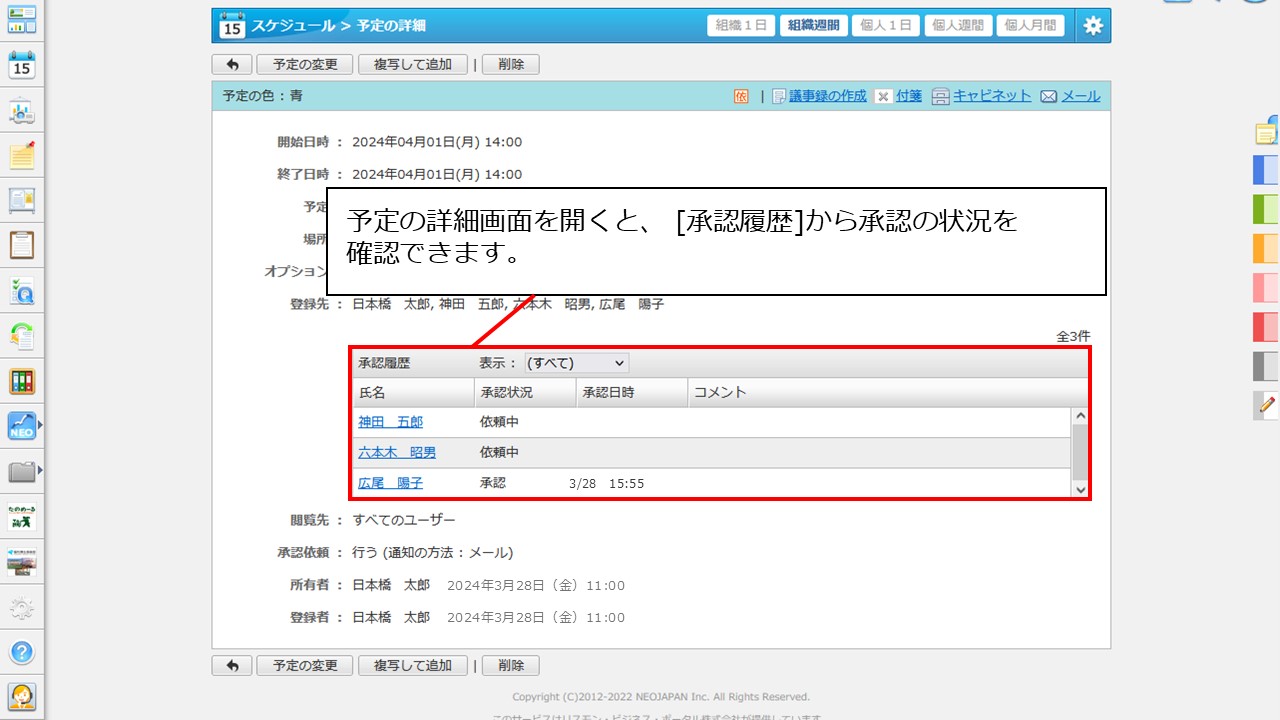Open the three-binders icon in the sidebar
The width and height of the screenshot is (1280, 720).
click(x=22, y=381)
